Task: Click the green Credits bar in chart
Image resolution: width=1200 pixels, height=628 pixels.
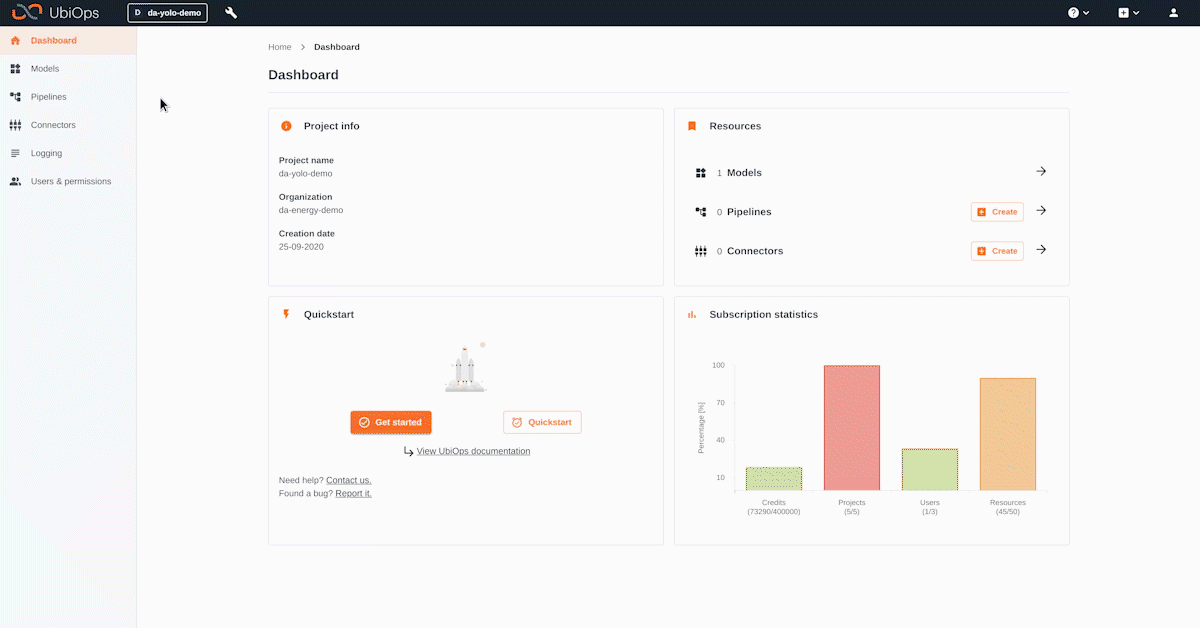Action: point(774,479)
